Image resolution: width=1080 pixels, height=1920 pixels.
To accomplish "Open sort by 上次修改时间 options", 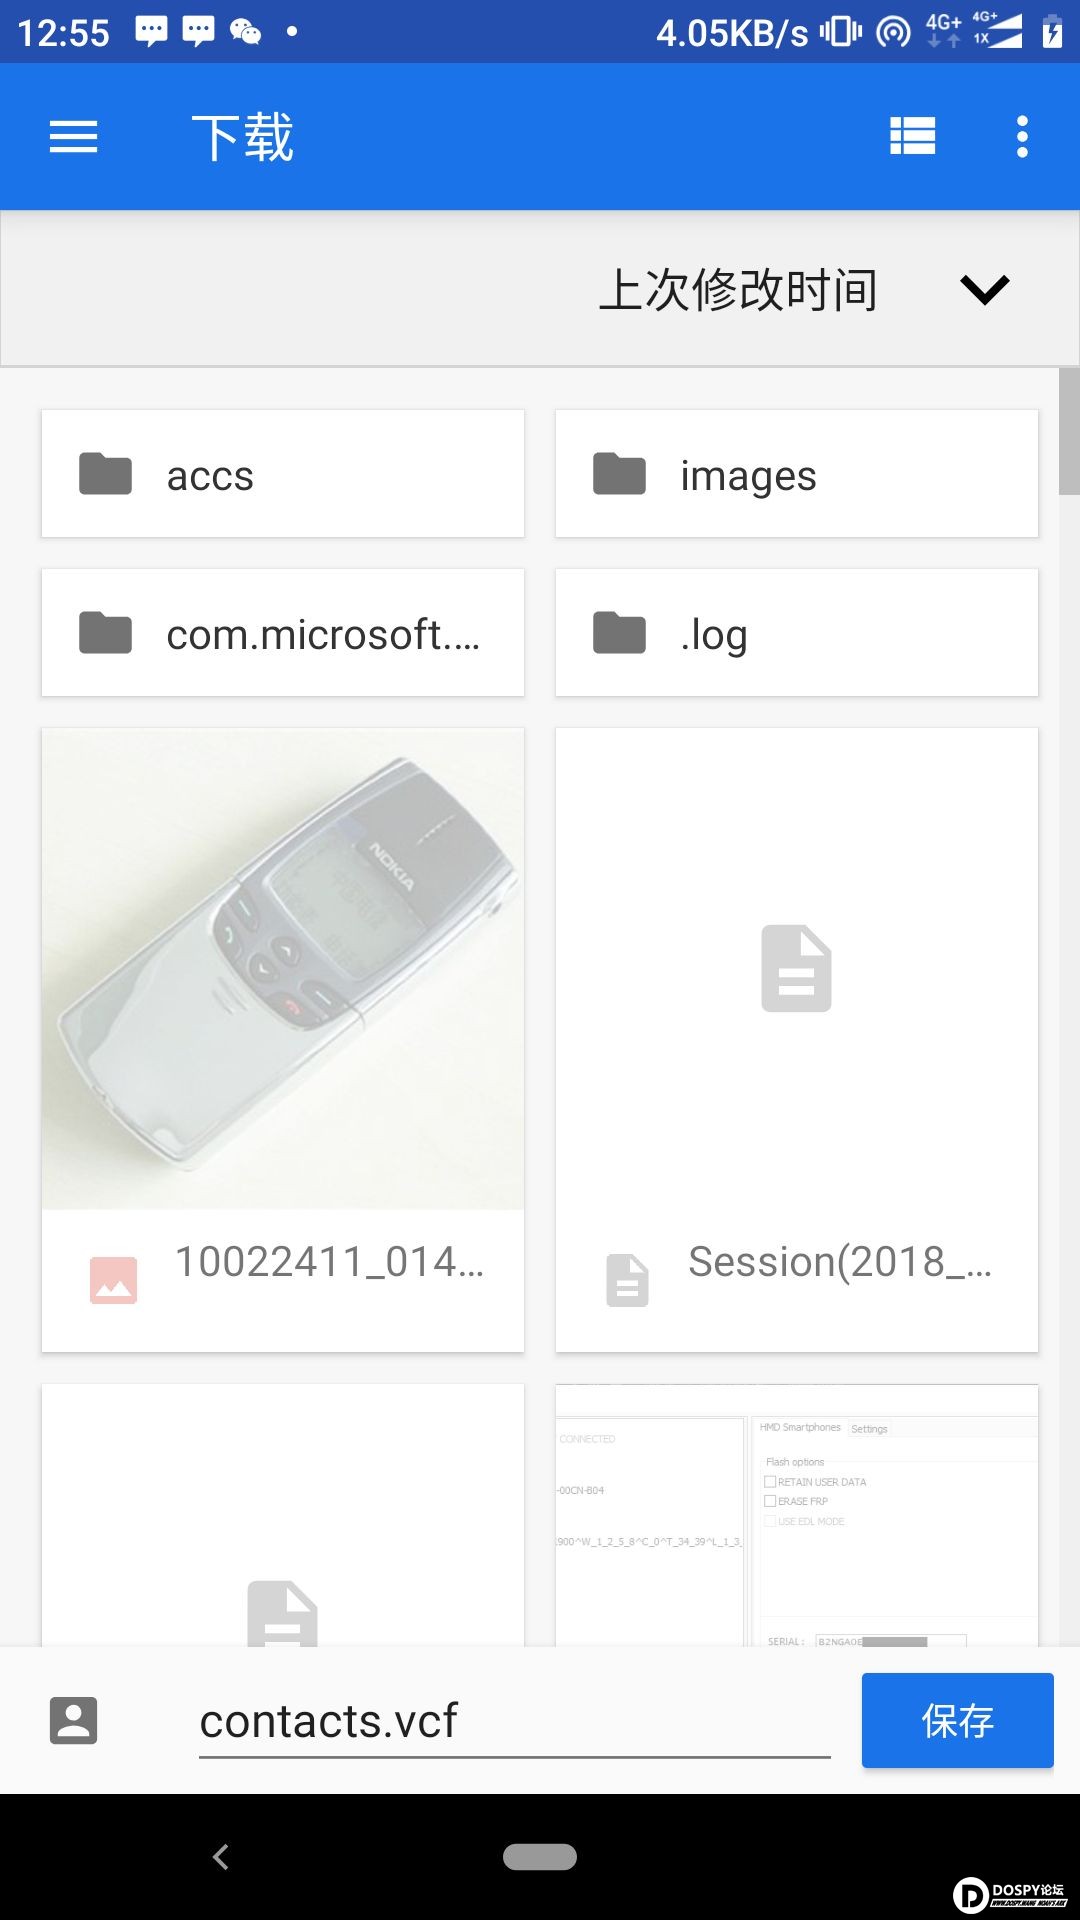I will click(738, 290).
